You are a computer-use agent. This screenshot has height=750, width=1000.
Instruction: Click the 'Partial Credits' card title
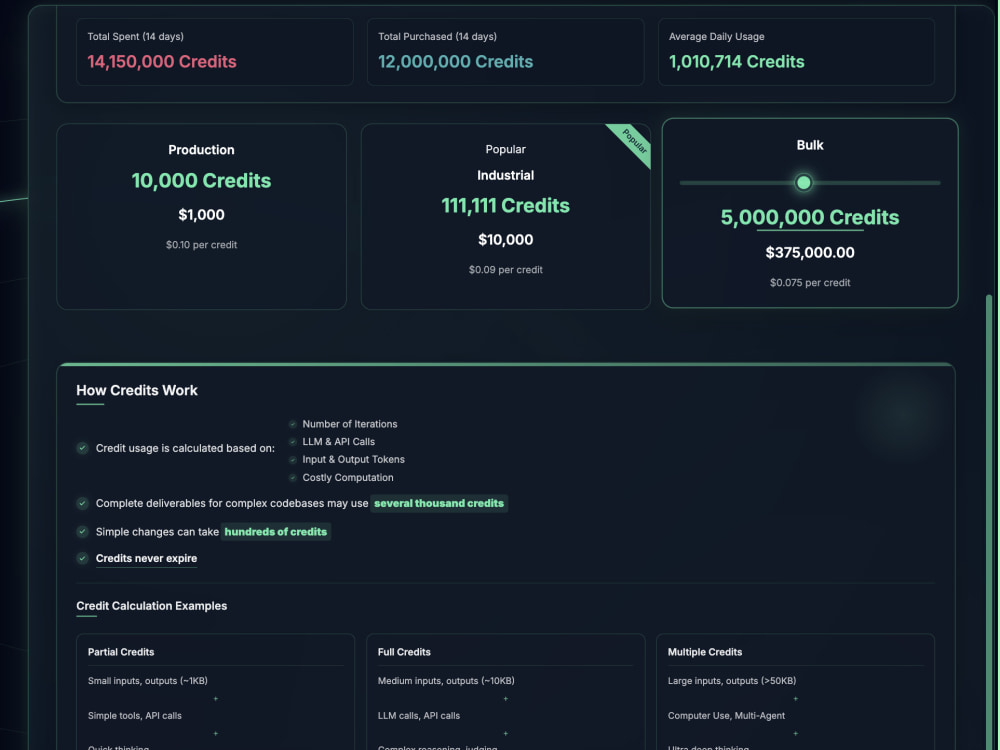pyautogui.click(x=121, y=652)
